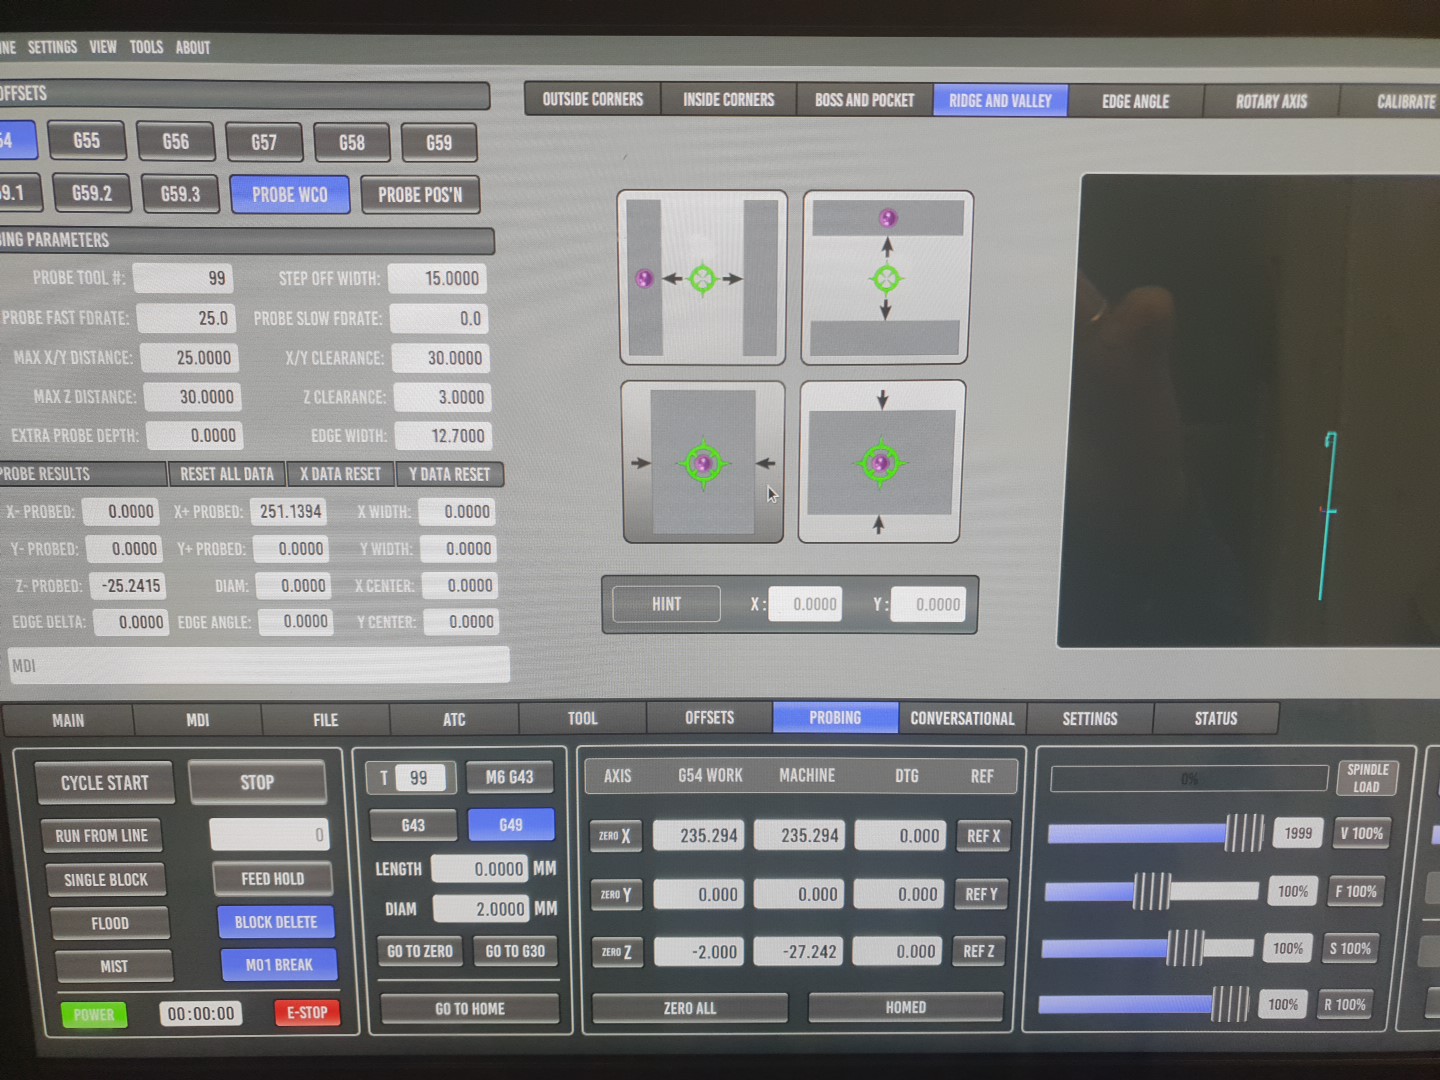Switch to ROTARY AXIS tab
1440x1080 pixels.
click(1271, 101)
